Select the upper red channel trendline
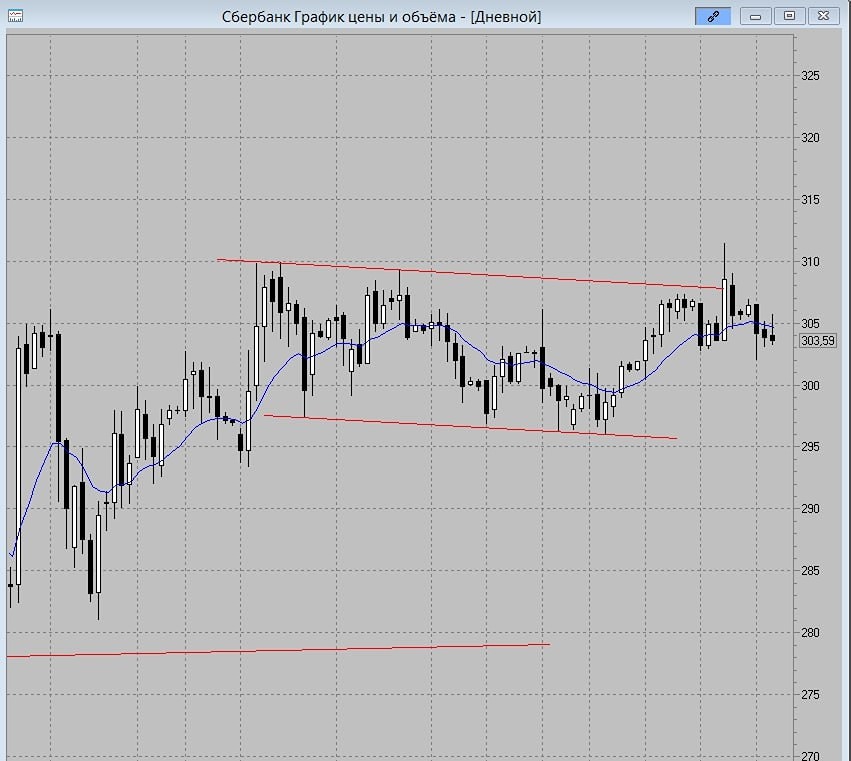Screen dimensions: 851x761 (469, 274)
